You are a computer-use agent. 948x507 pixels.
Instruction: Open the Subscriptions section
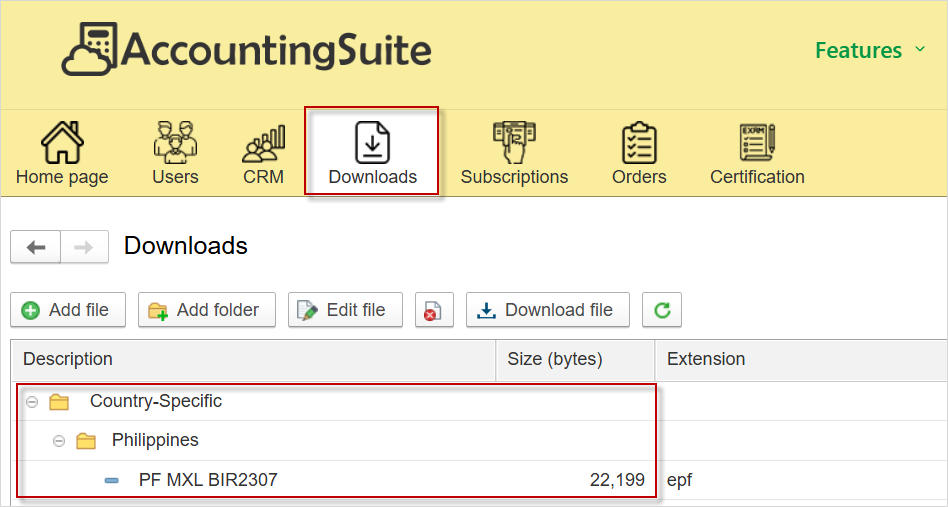pyautogui.click(x=514, y=154)
